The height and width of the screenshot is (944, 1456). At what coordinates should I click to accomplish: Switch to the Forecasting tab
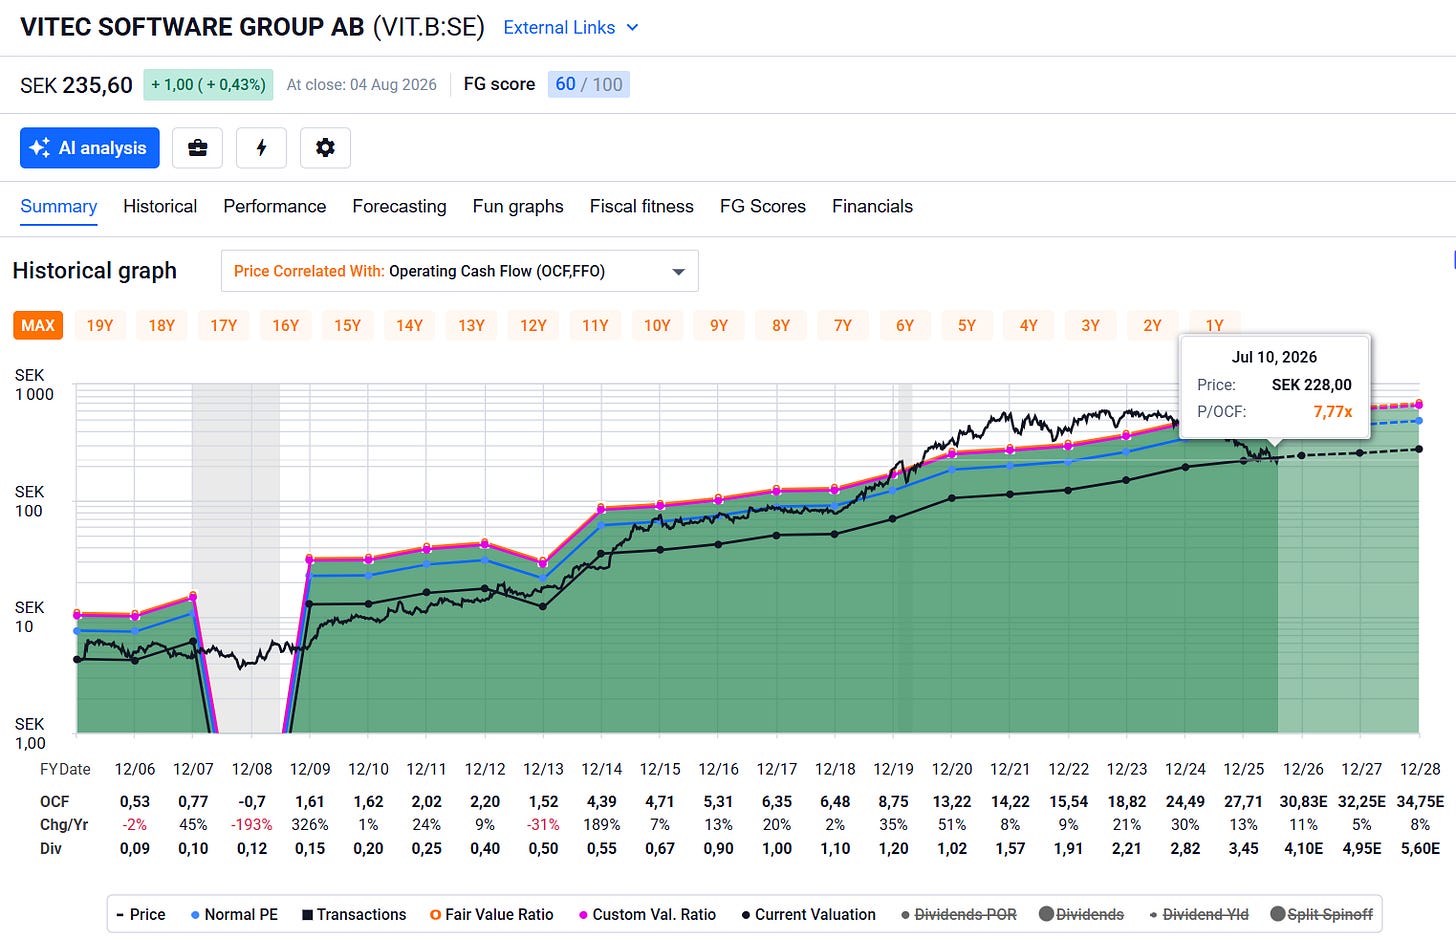[x=399, y=206]
